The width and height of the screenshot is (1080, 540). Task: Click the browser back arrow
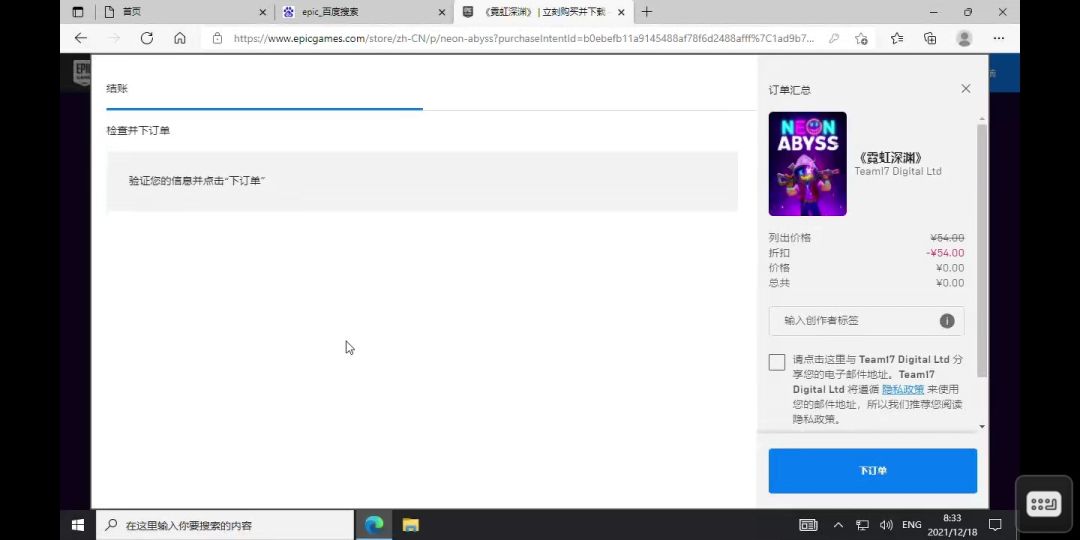[81, 39]
